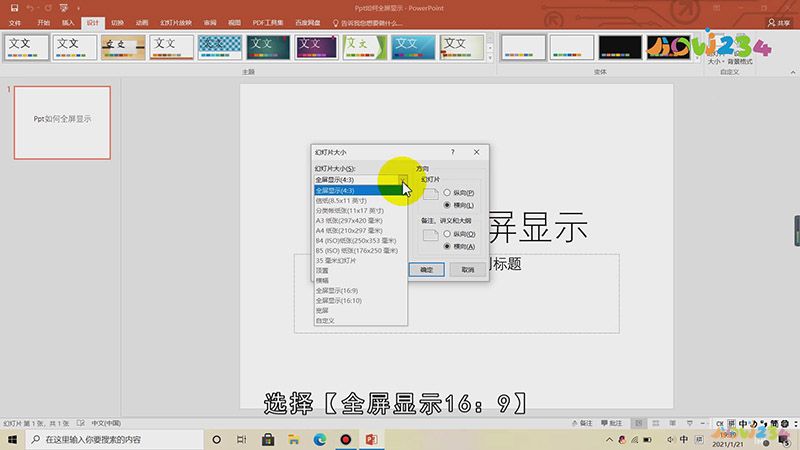Viewport: 800px width, 450px height.
Task: Switch to Slide Sorter view icon
Action: click(x=656, y=423)
